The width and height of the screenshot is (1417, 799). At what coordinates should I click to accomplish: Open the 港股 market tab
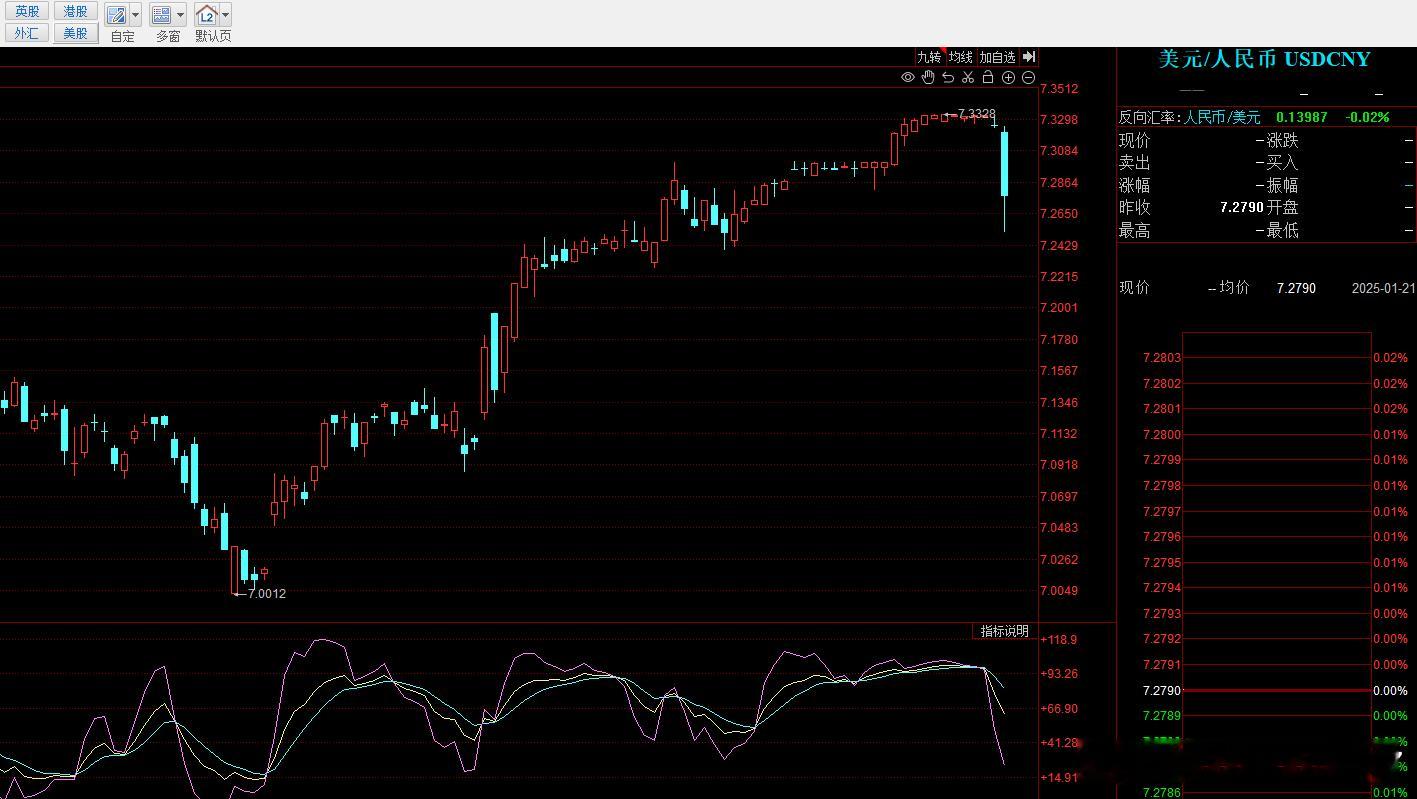[x=75, y=12]
